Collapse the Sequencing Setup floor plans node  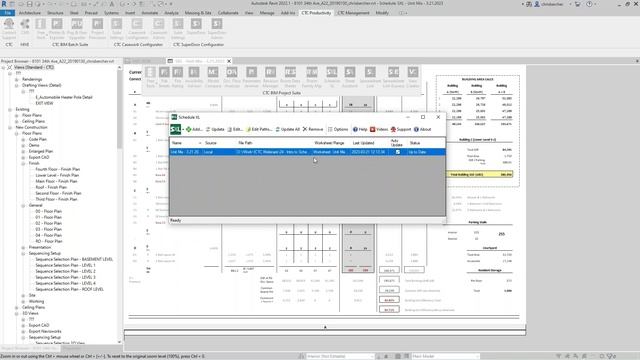point(23,253)
